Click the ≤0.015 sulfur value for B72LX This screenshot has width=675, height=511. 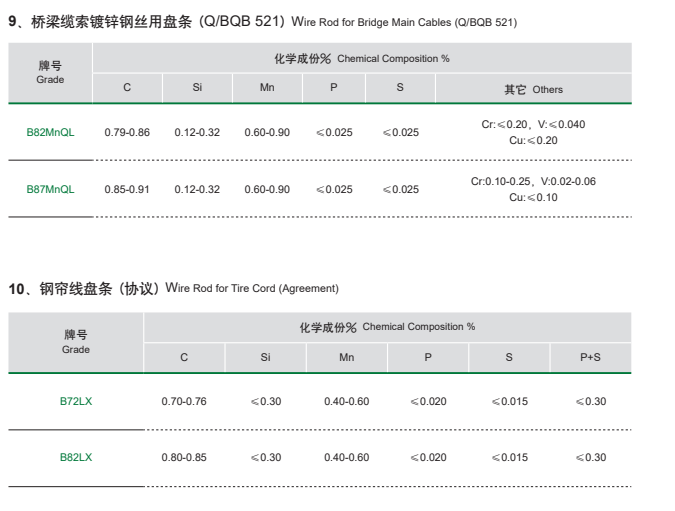509,401
